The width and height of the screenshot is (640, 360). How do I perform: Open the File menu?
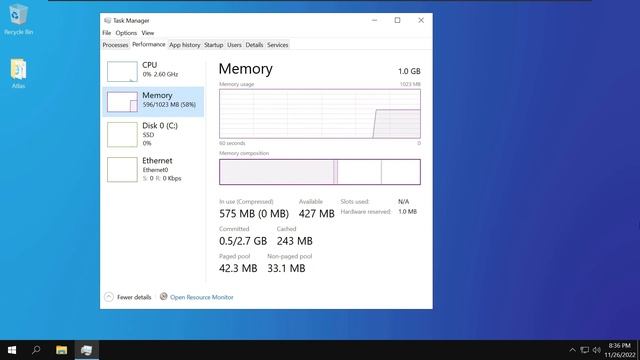pos(107,33)
